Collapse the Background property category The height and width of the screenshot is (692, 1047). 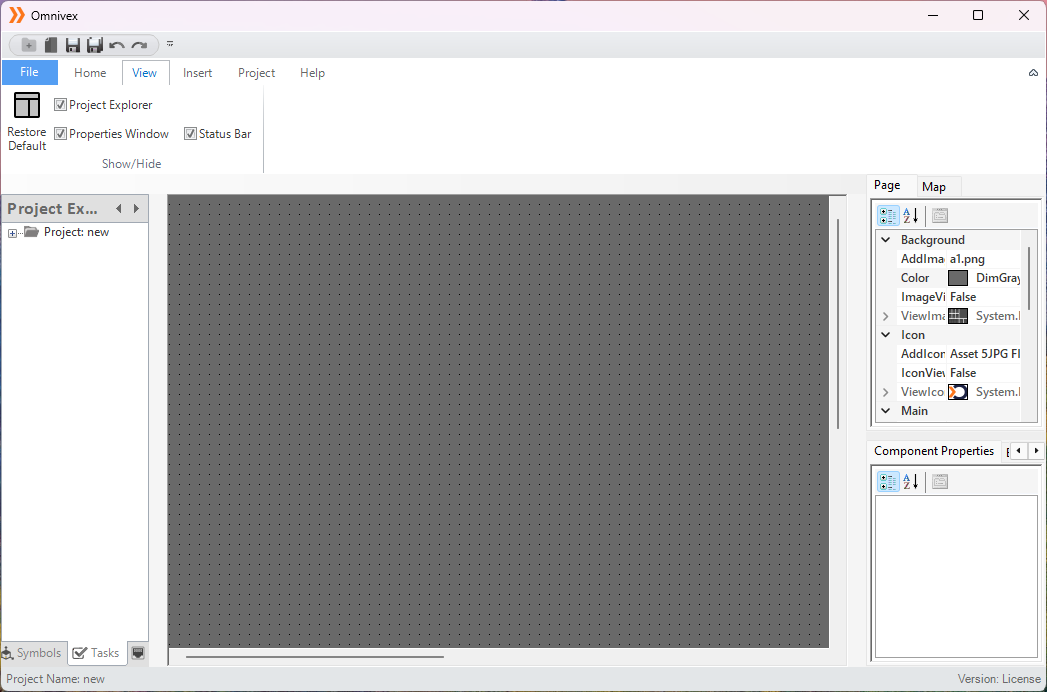pos(885,240)
